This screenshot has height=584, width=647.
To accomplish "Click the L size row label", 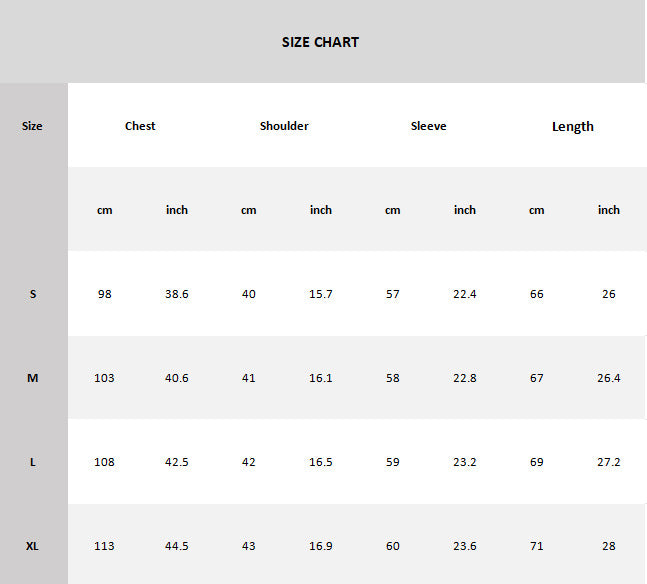I will (33, 462).
